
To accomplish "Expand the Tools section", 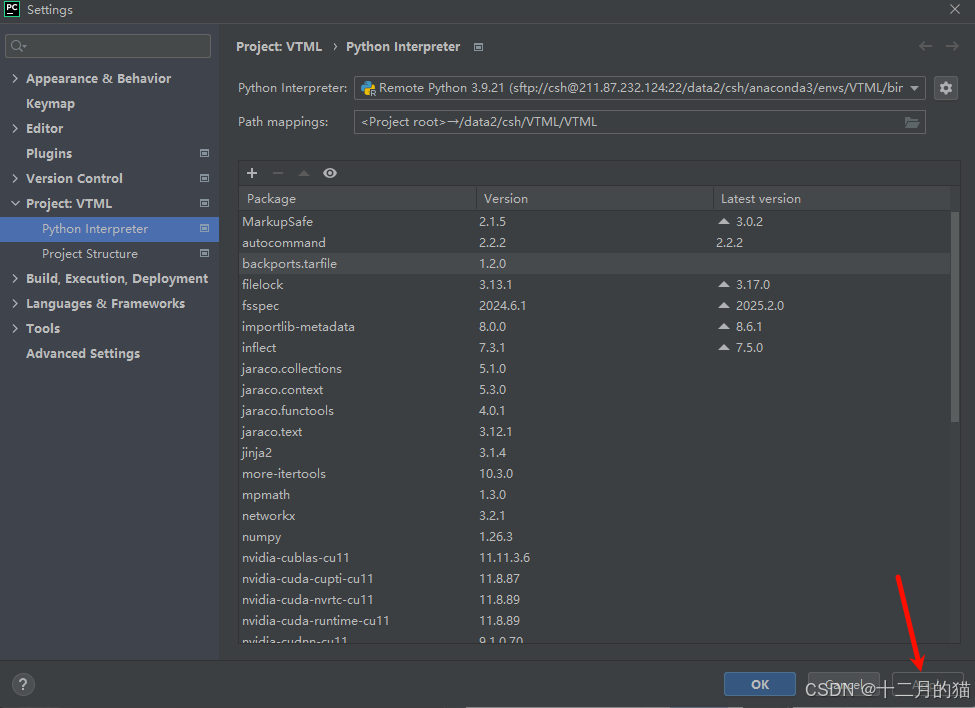I will (15, 328).
